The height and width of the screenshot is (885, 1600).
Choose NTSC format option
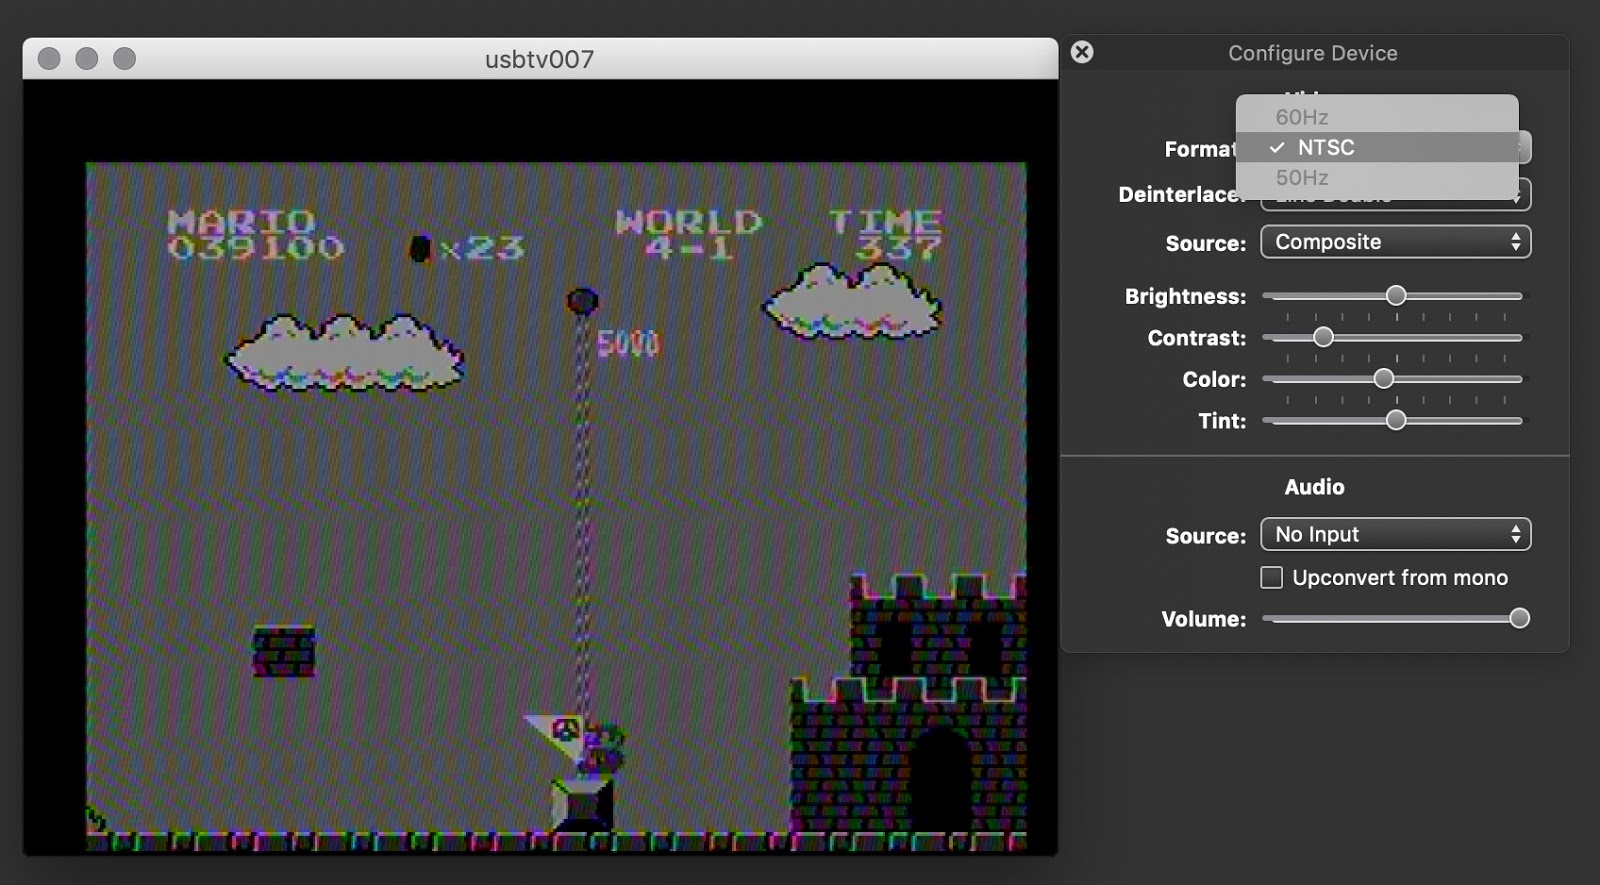1377,147
